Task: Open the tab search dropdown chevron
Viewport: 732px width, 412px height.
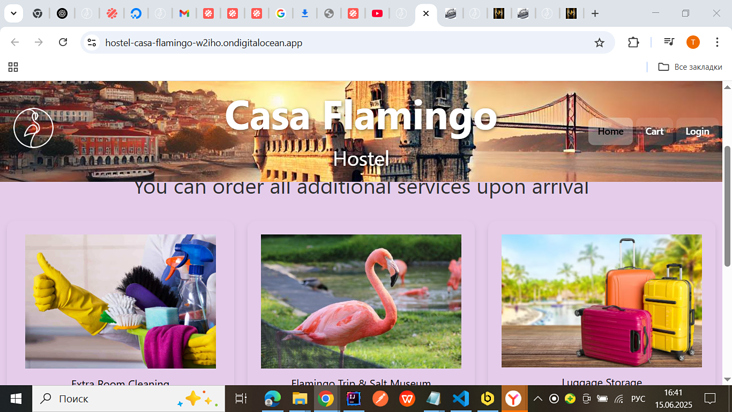Action: [x=14, y=14]
